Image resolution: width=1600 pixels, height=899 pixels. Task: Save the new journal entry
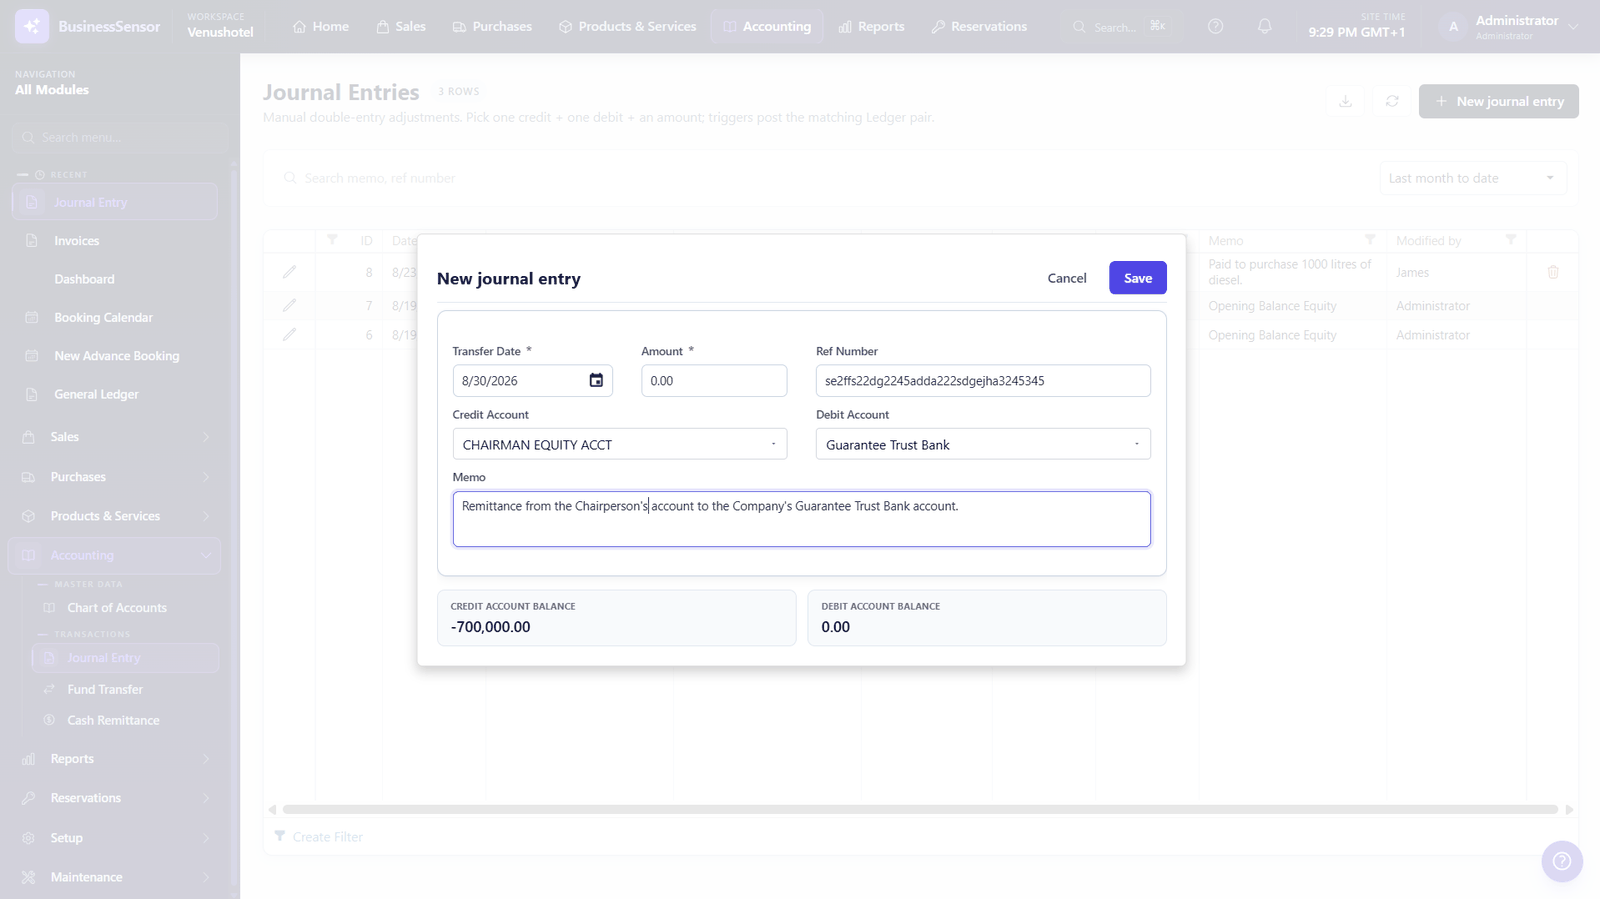[x=1138, y=278]
